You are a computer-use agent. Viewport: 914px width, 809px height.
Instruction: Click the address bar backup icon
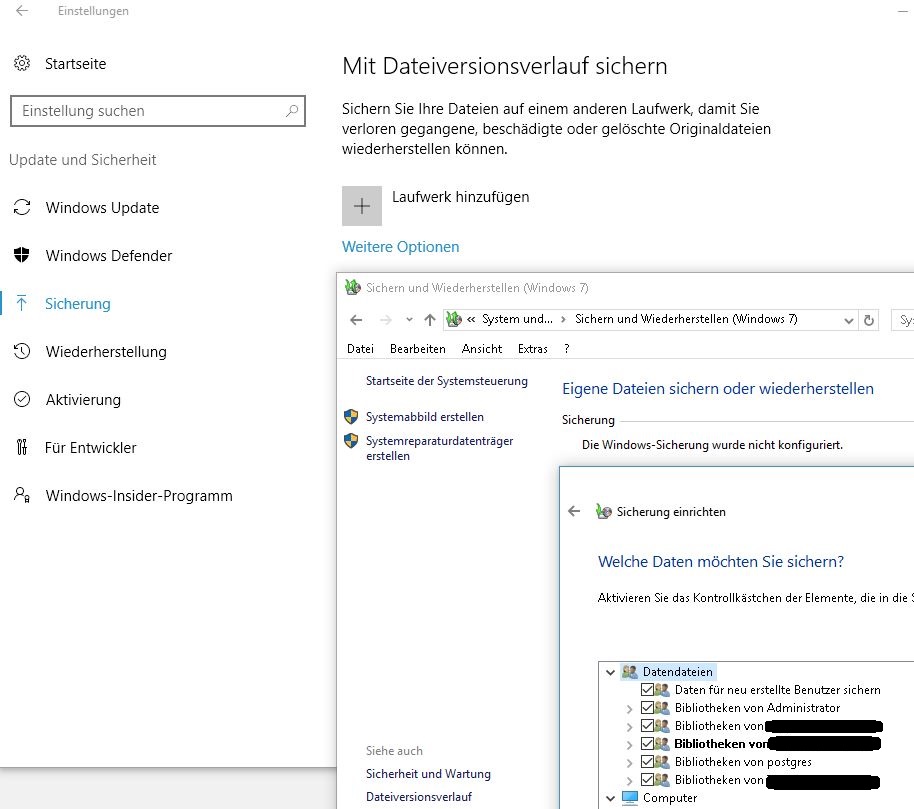[x=454, y=319]
